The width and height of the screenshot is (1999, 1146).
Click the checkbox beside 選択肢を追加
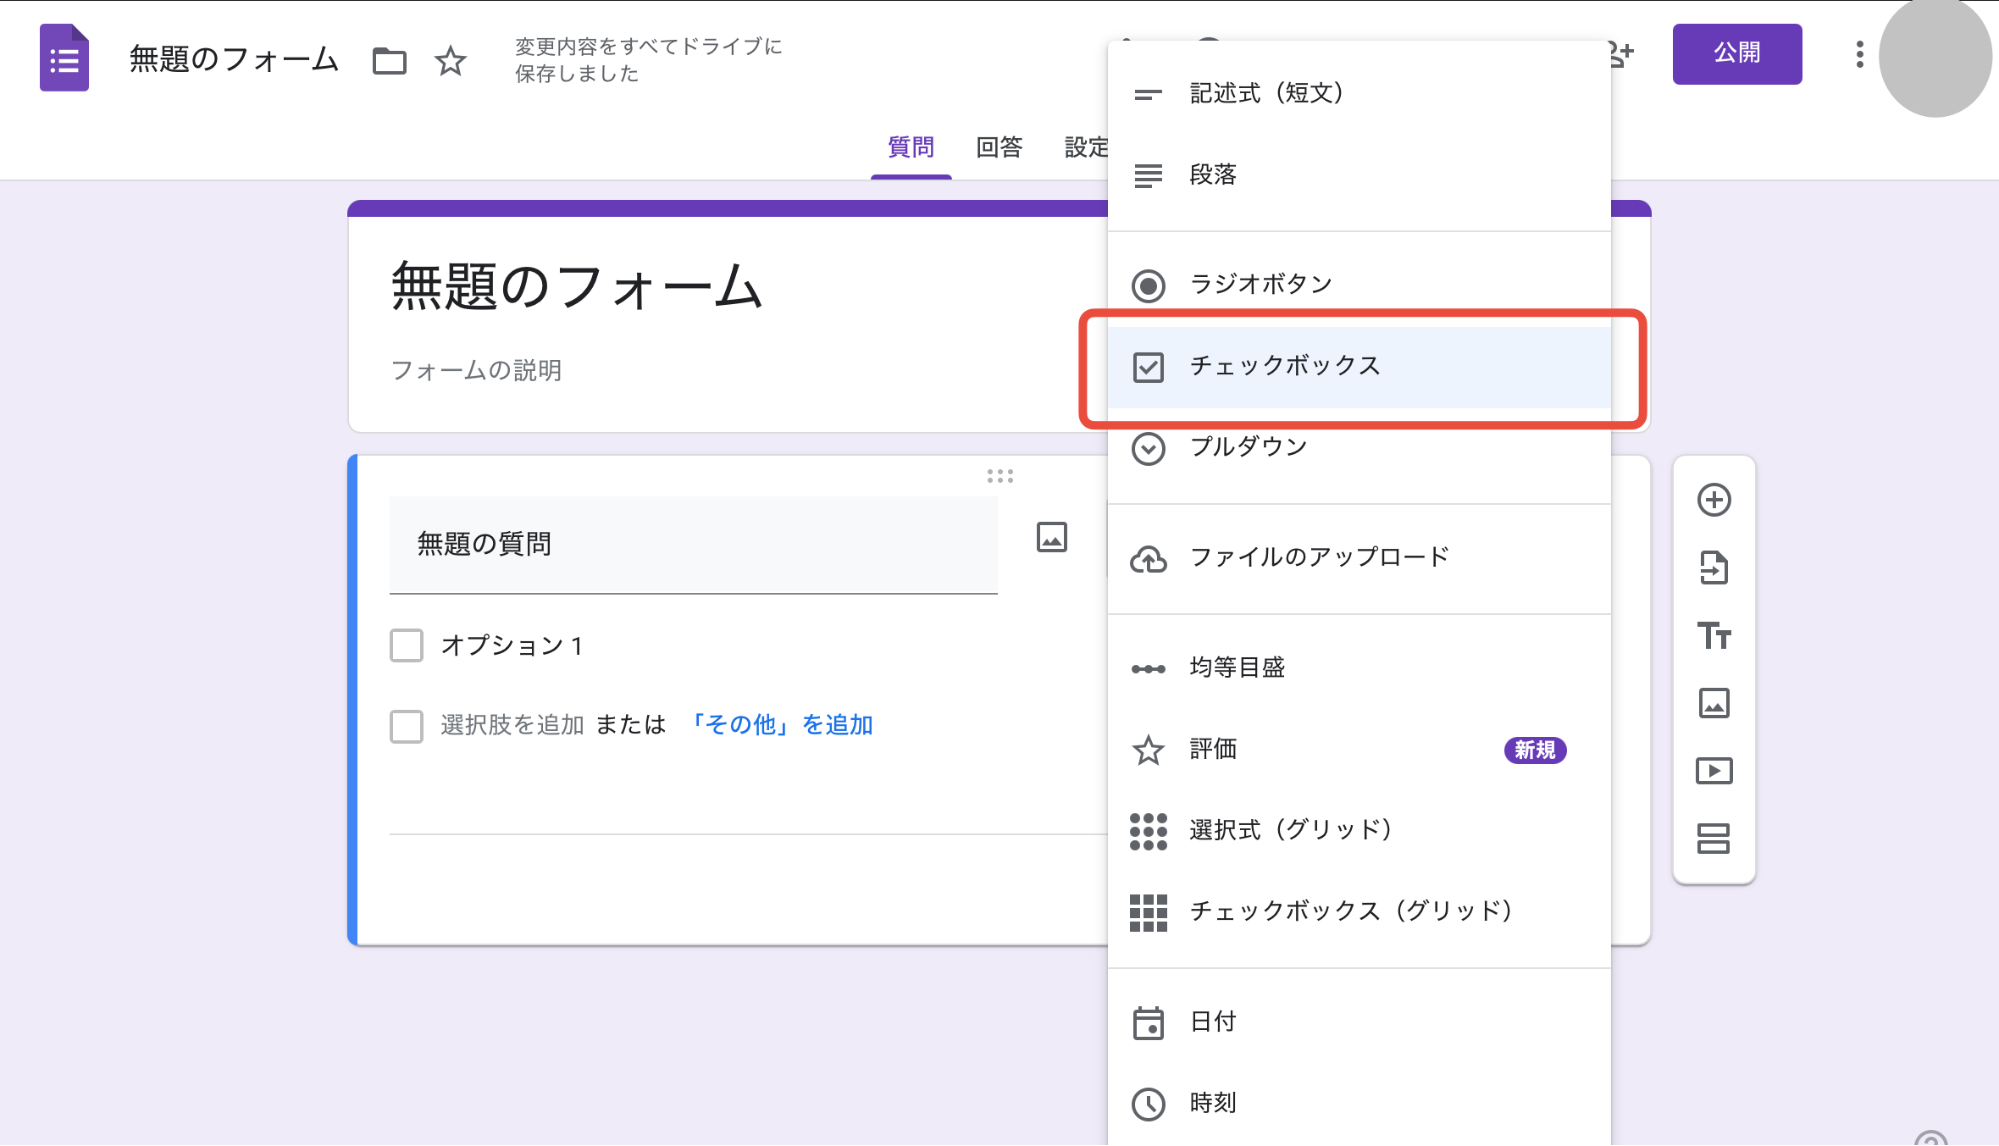point(406,726)
